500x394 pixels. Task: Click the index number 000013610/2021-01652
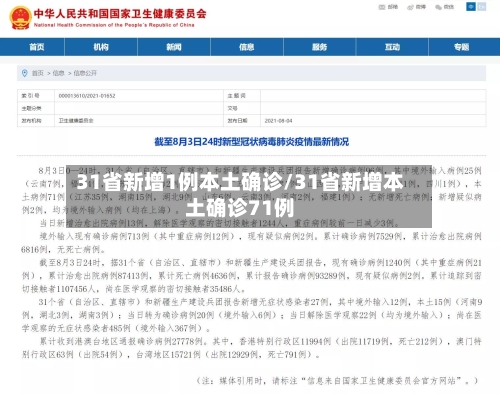pos(87,96)
